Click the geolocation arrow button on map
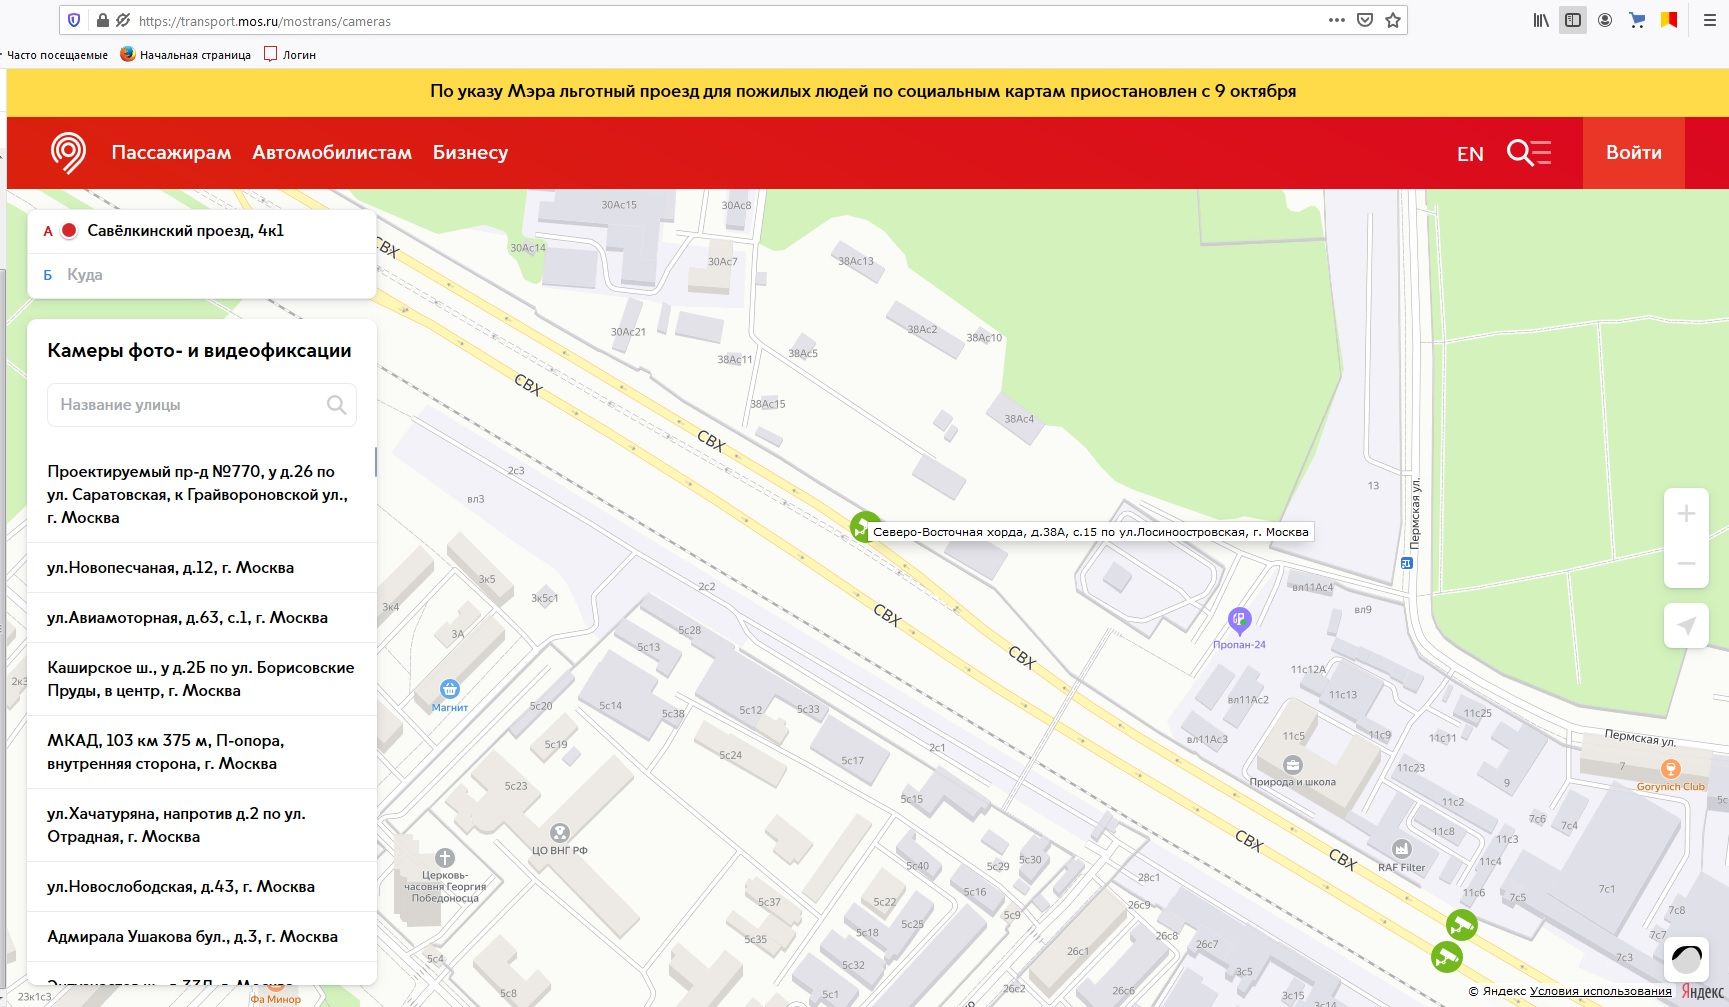 click(1686, 626)
